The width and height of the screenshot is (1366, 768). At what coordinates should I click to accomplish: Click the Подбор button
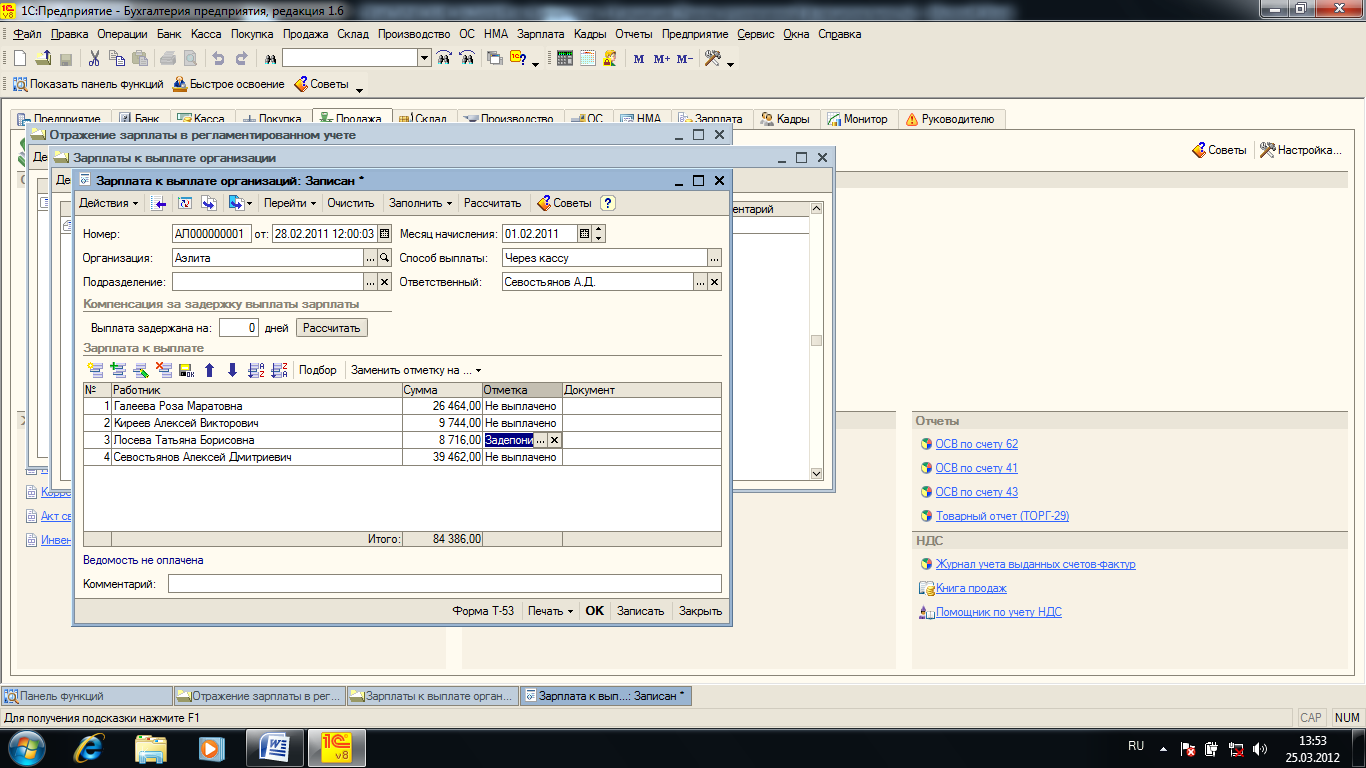tap(318, 370)
